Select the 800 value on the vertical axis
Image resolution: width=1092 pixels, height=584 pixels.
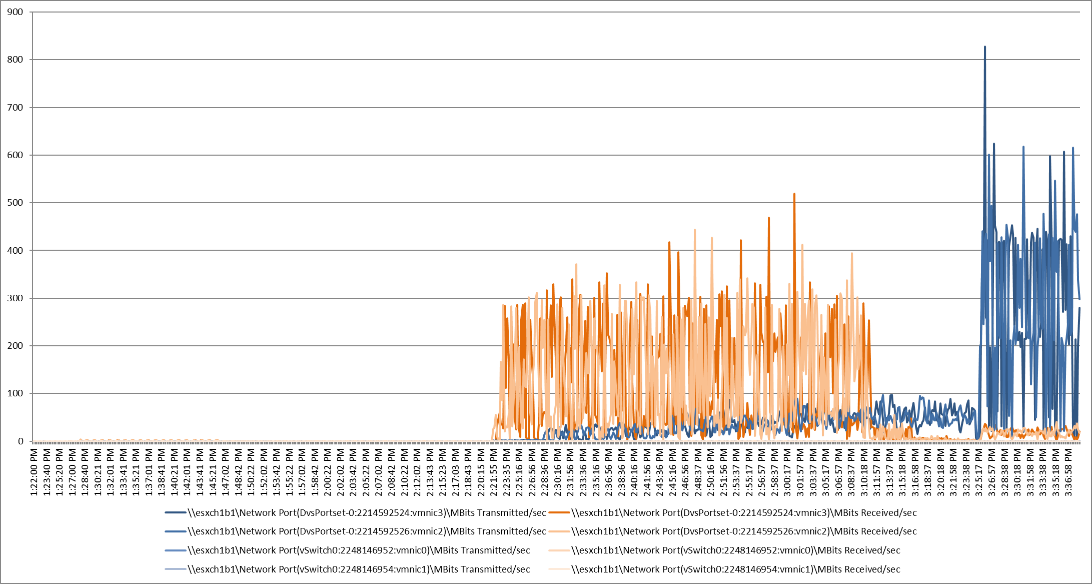point(15,60)
